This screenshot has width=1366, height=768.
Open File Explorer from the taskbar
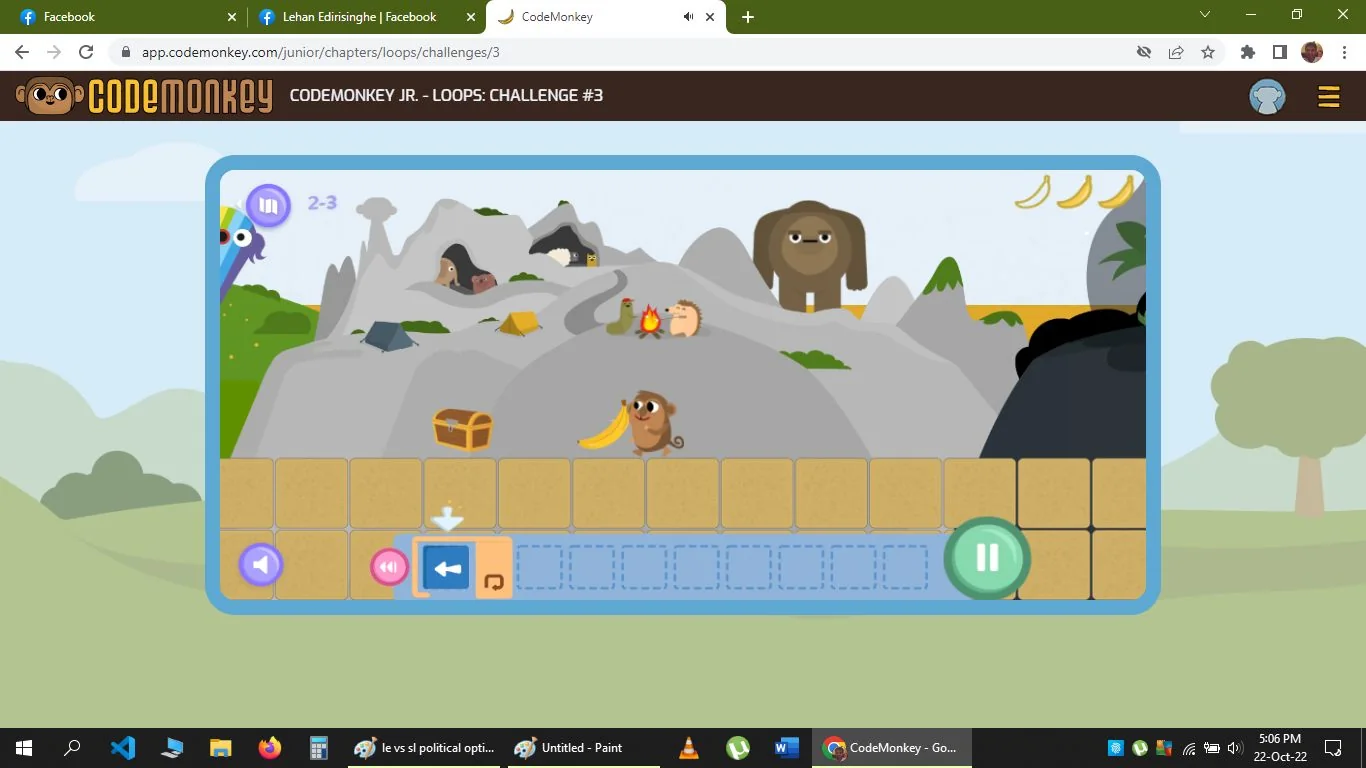click(x=220, y=748)
